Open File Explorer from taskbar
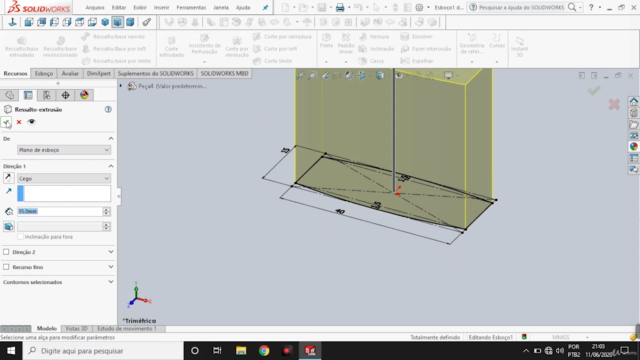This screenshot has width=640, height=360. (241, 351)
